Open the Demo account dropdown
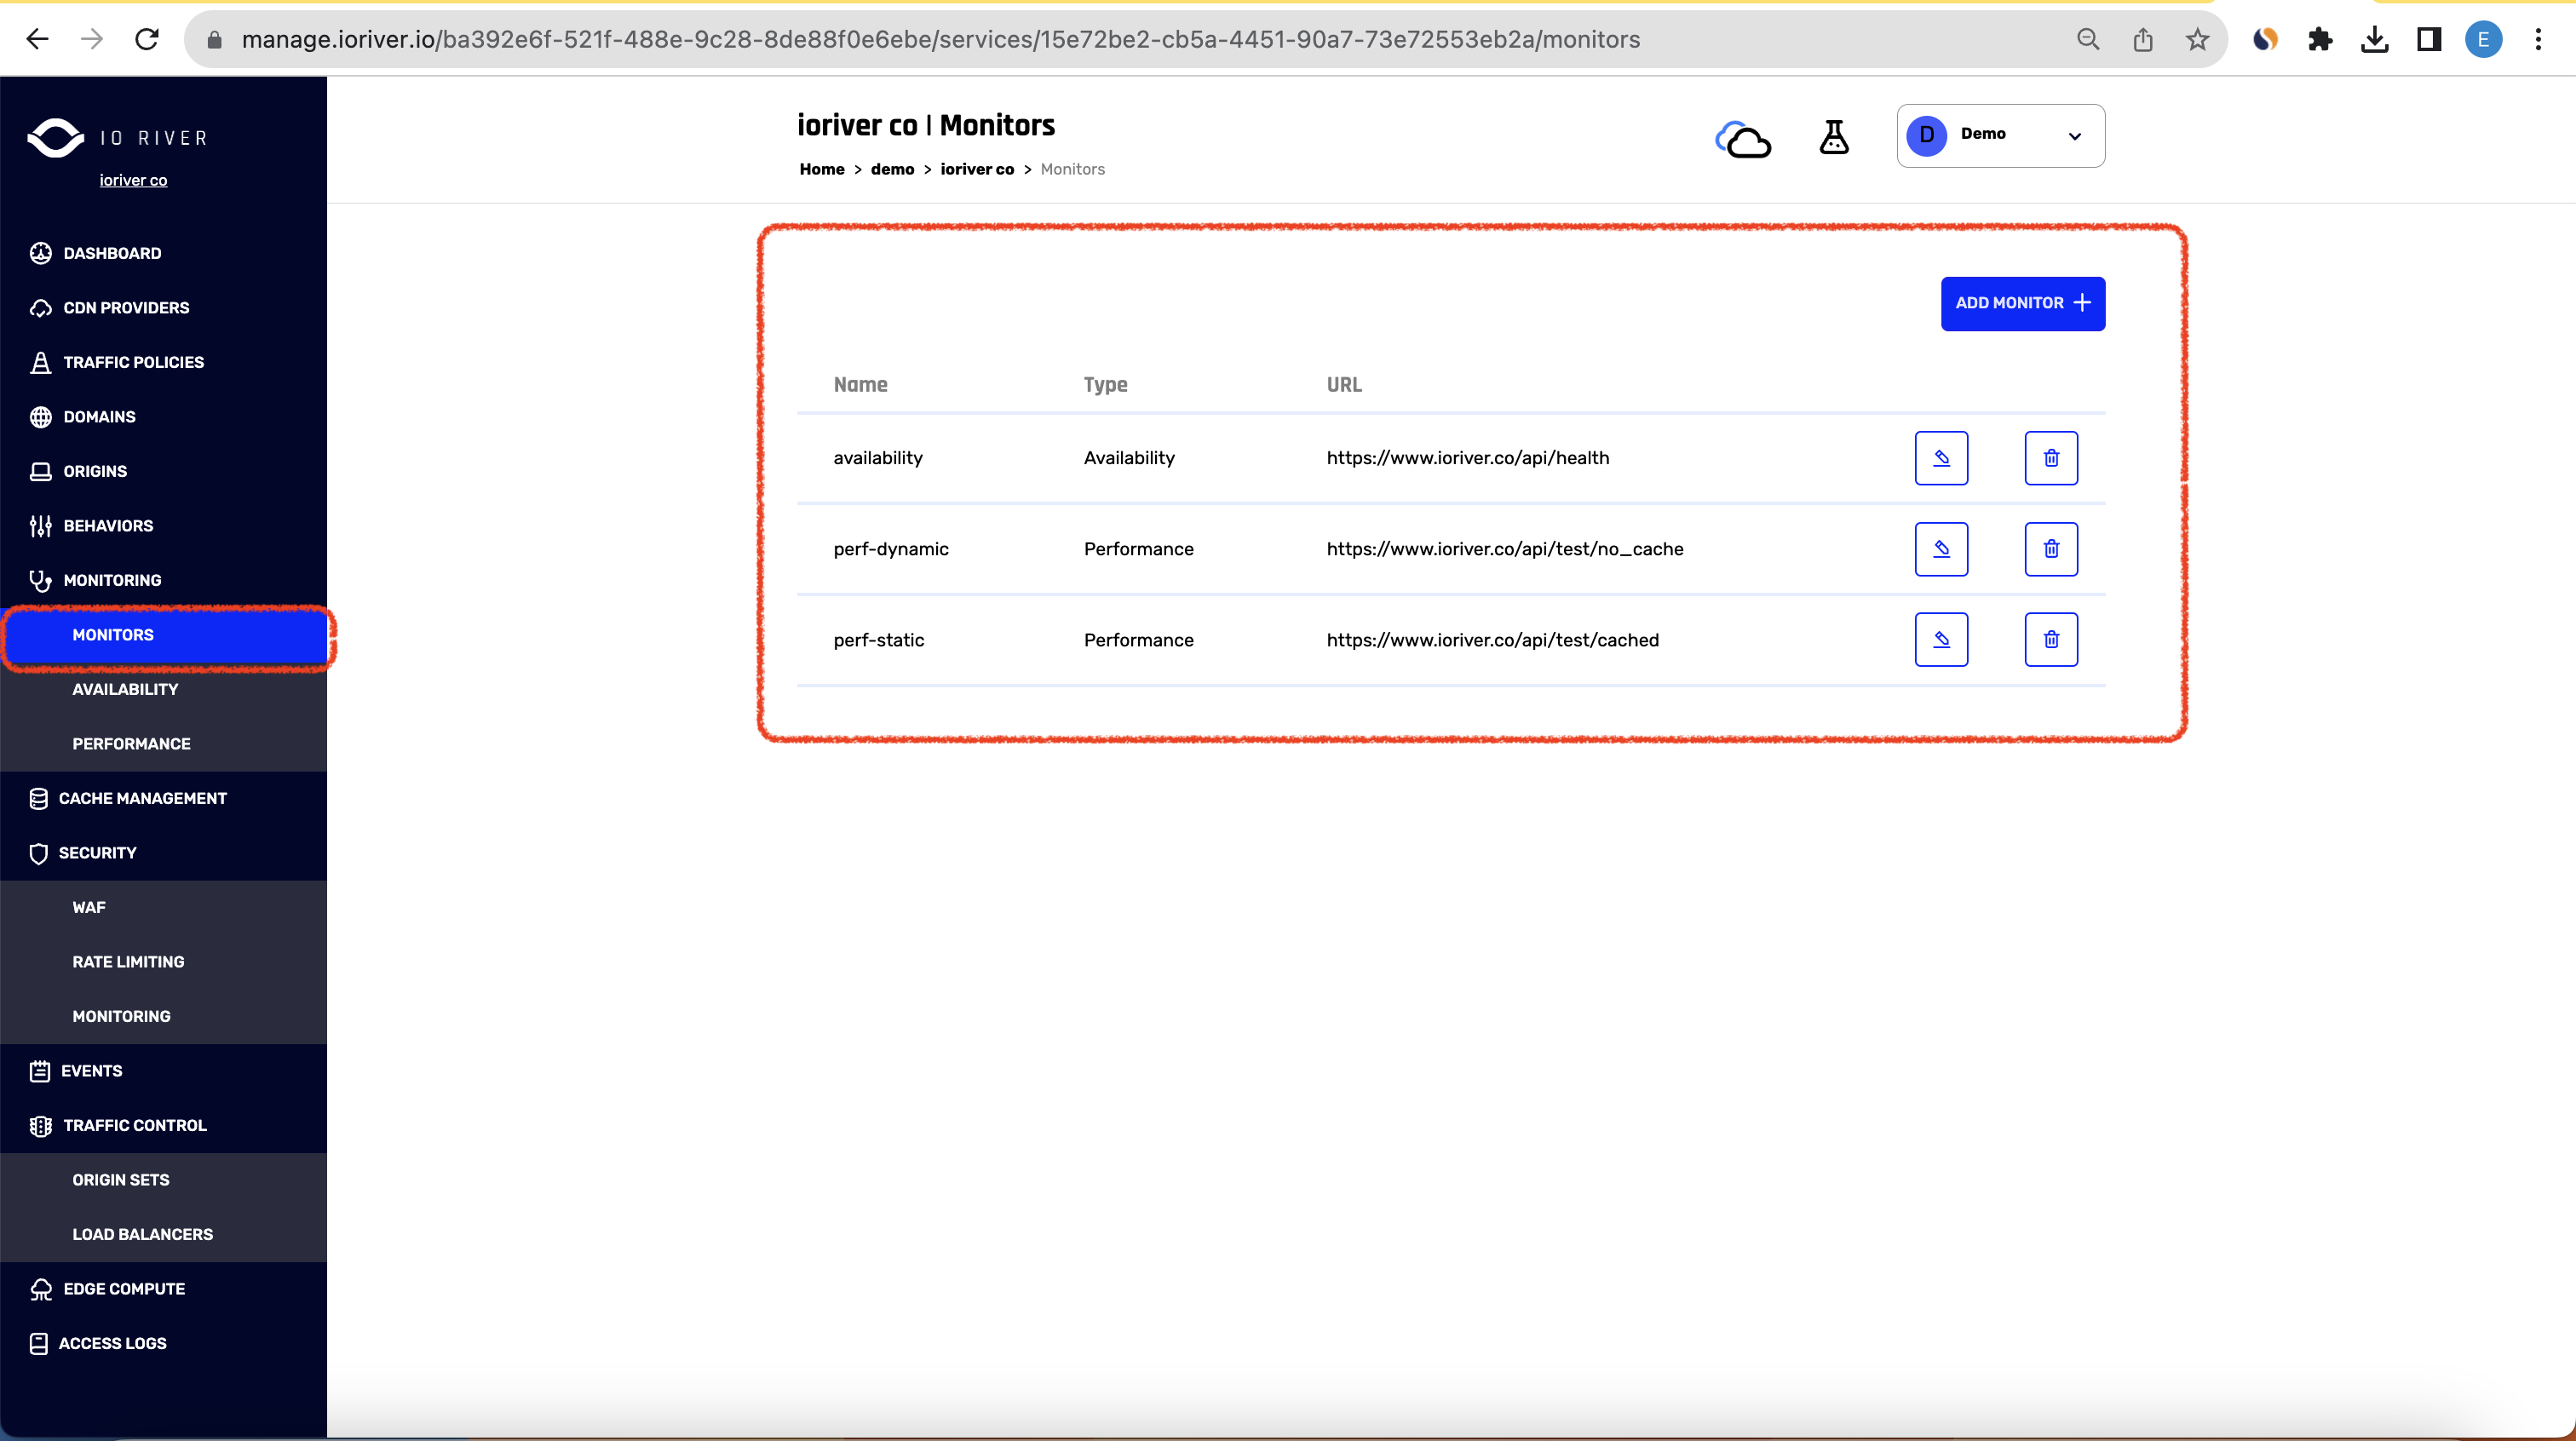This screenshot has width=2576, height=1441. [x=2000, y=135]
